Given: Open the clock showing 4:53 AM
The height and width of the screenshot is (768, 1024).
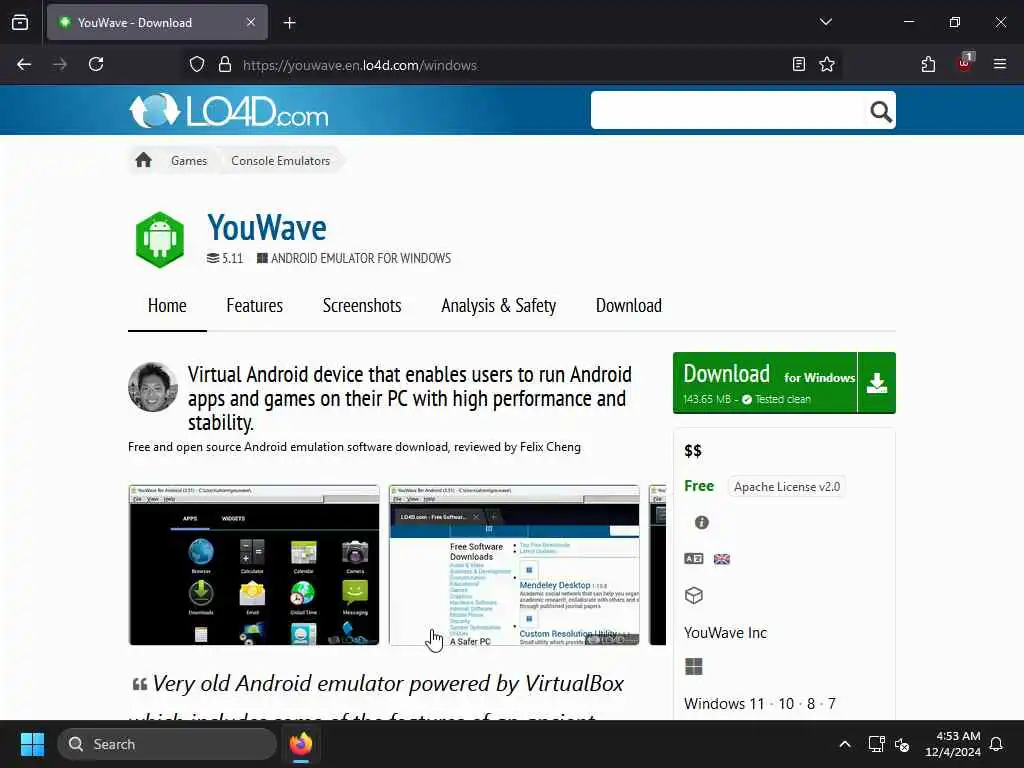Looking at the screenshot, I should 952,744.
